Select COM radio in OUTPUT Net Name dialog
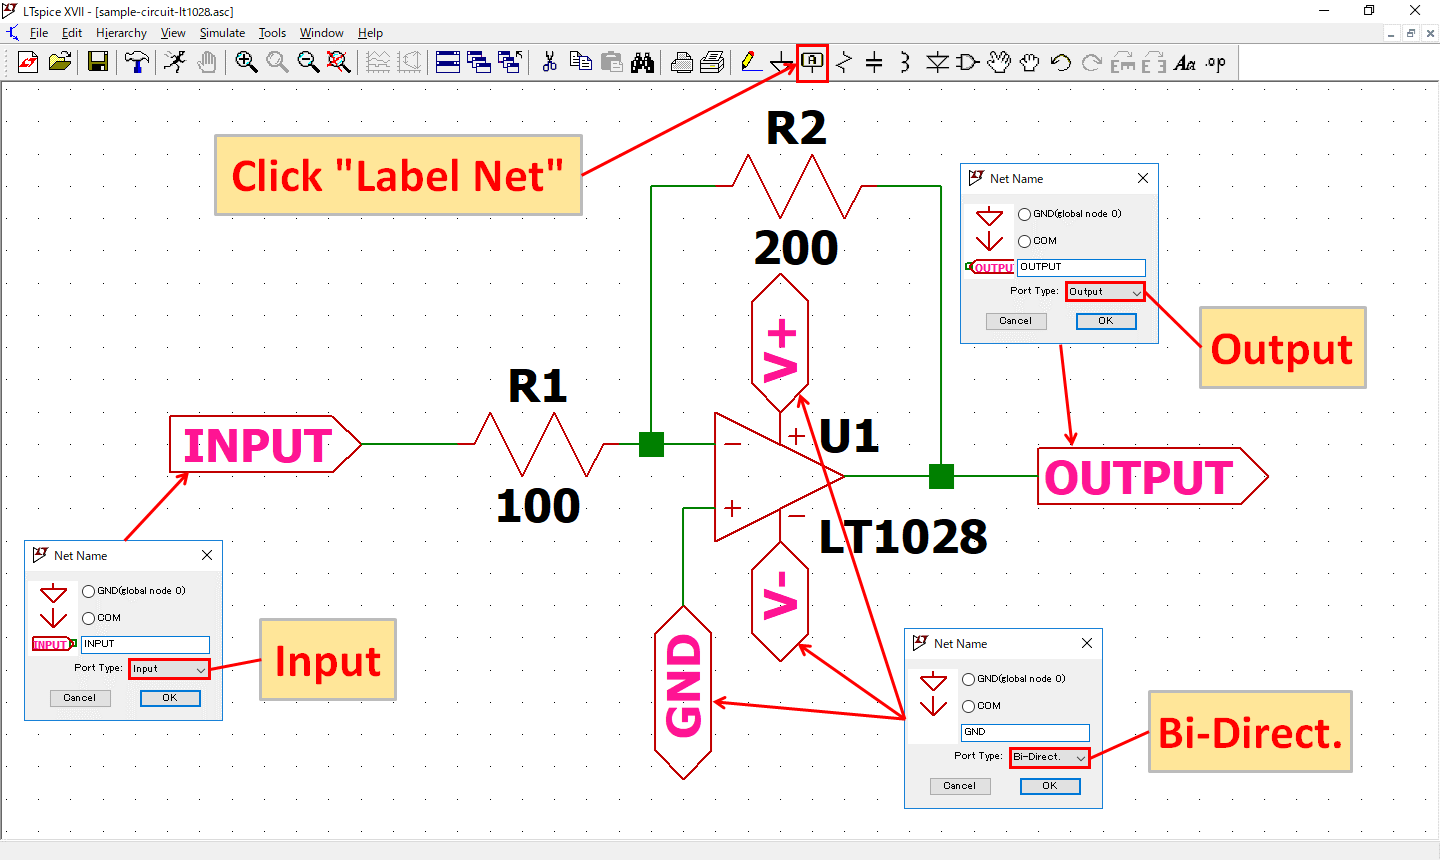Image resolution: width=1440 pixels, height=860 pixels. (1024, 241)
